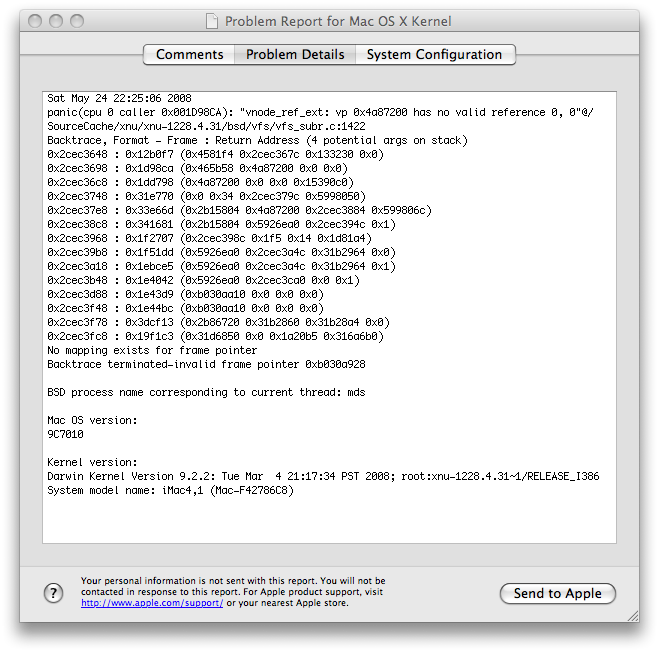Open the apple.com support link
This screenshot has height=652, width=659.
152,603
